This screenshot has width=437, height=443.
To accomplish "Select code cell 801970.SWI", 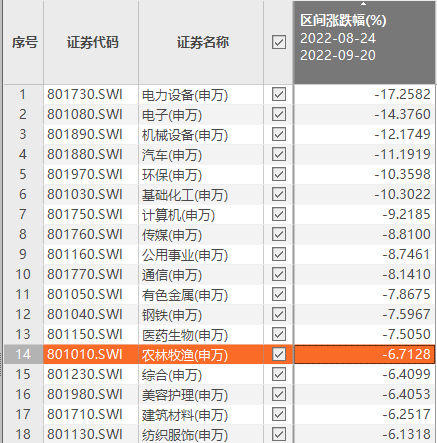I will click(91, 174).
